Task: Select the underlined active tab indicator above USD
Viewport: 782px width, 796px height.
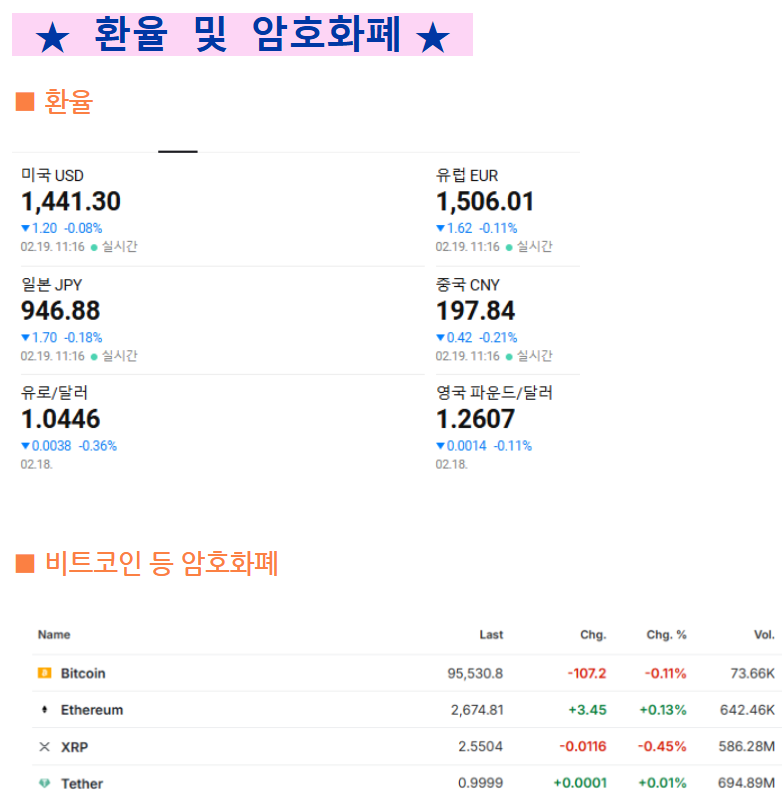Action: pyautogui.click(x=178, y=151)
